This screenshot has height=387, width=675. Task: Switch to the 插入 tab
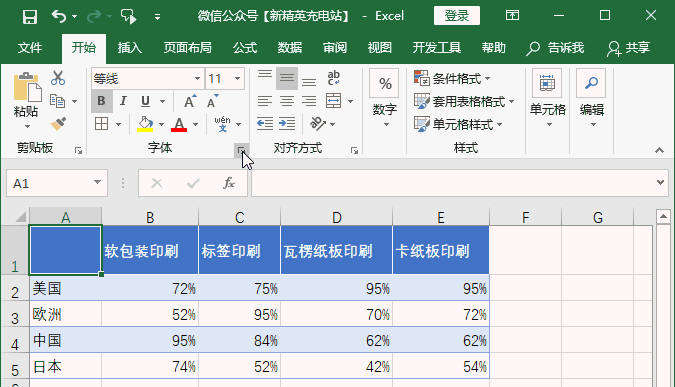(x=130, y=47)
